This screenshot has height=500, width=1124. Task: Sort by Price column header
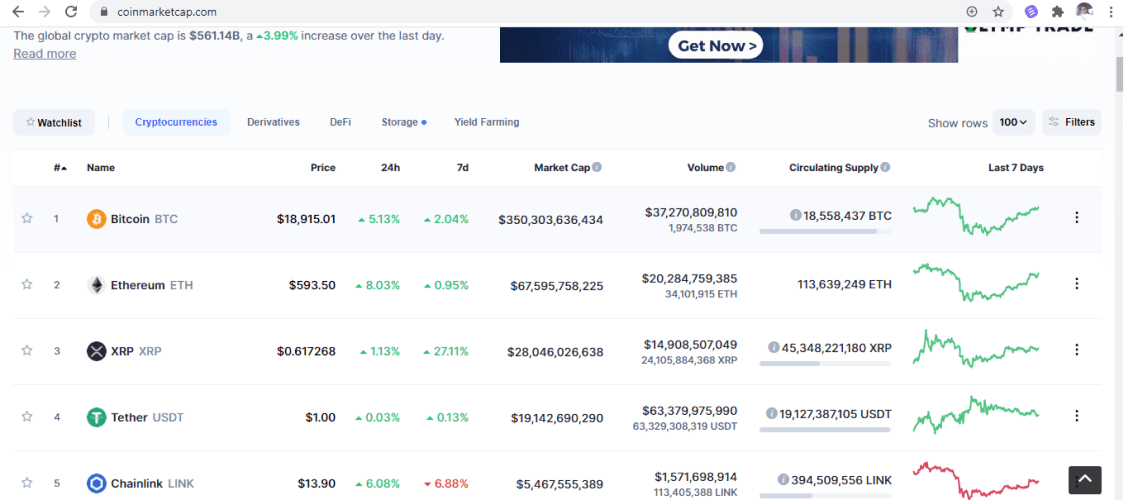pyautogui.click(x=323, y=168)
